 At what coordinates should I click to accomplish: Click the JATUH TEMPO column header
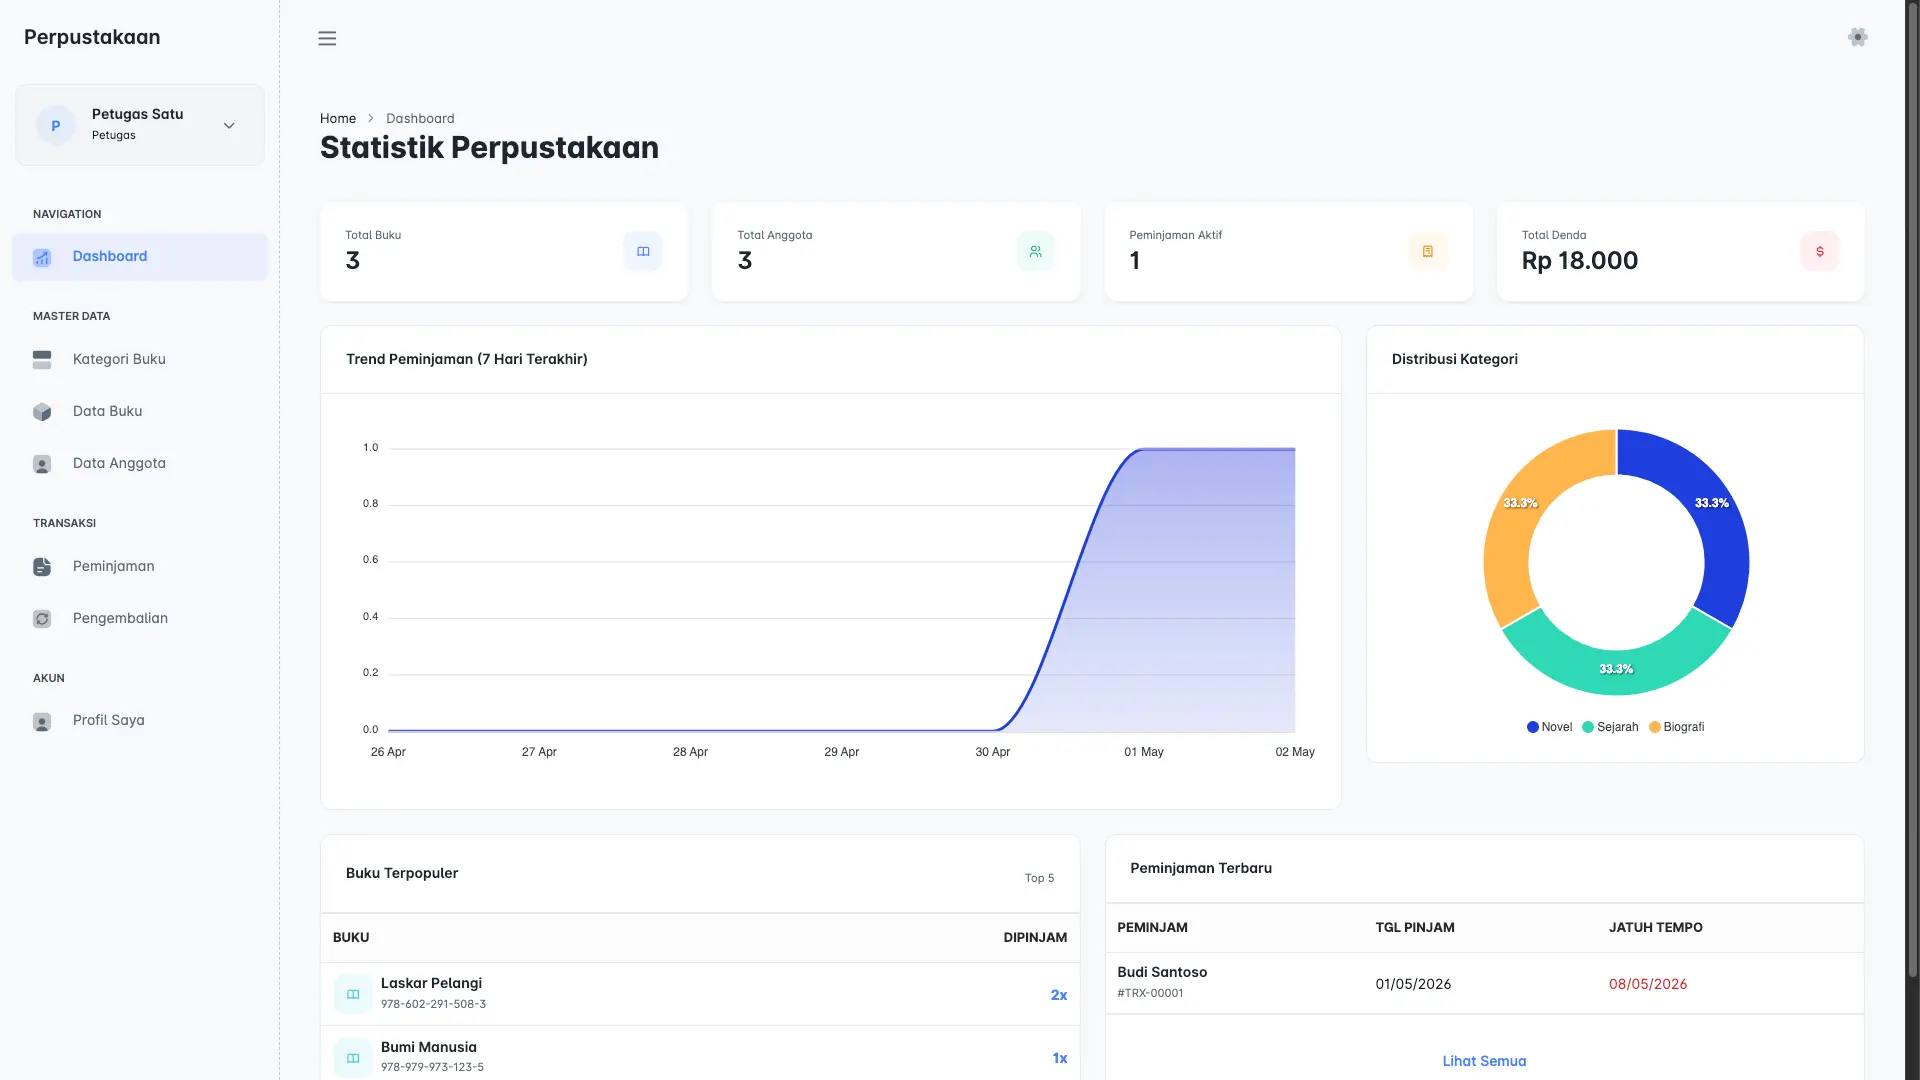[1655, 928]
